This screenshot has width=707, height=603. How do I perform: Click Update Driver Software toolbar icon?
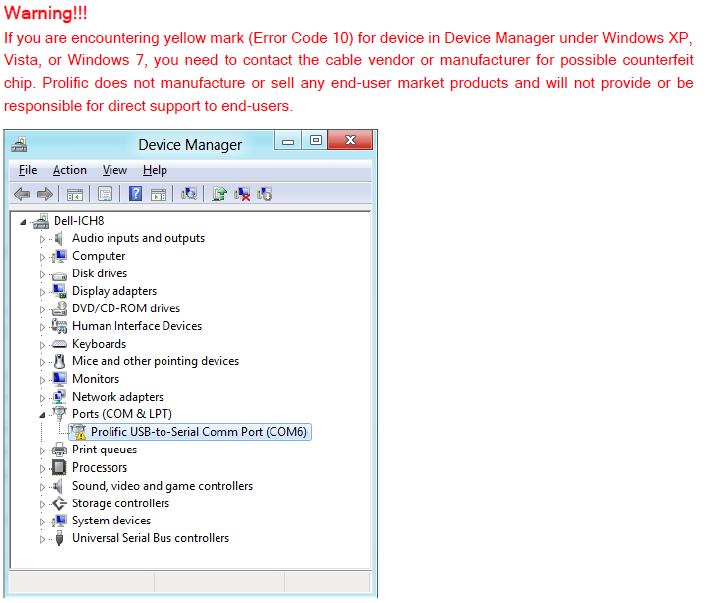(x=220, y=194)
